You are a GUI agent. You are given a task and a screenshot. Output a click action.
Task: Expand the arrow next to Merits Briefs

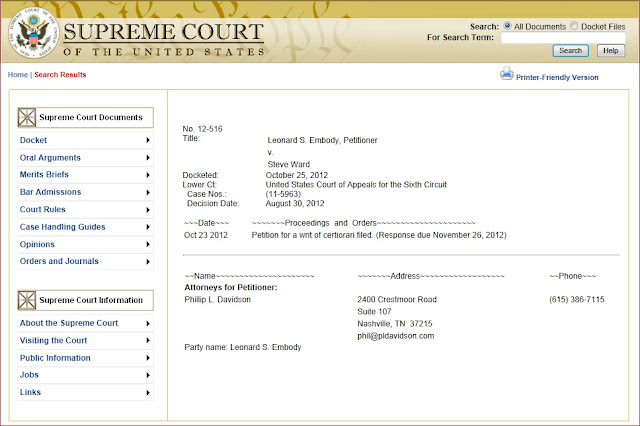[x=148, y=175]
